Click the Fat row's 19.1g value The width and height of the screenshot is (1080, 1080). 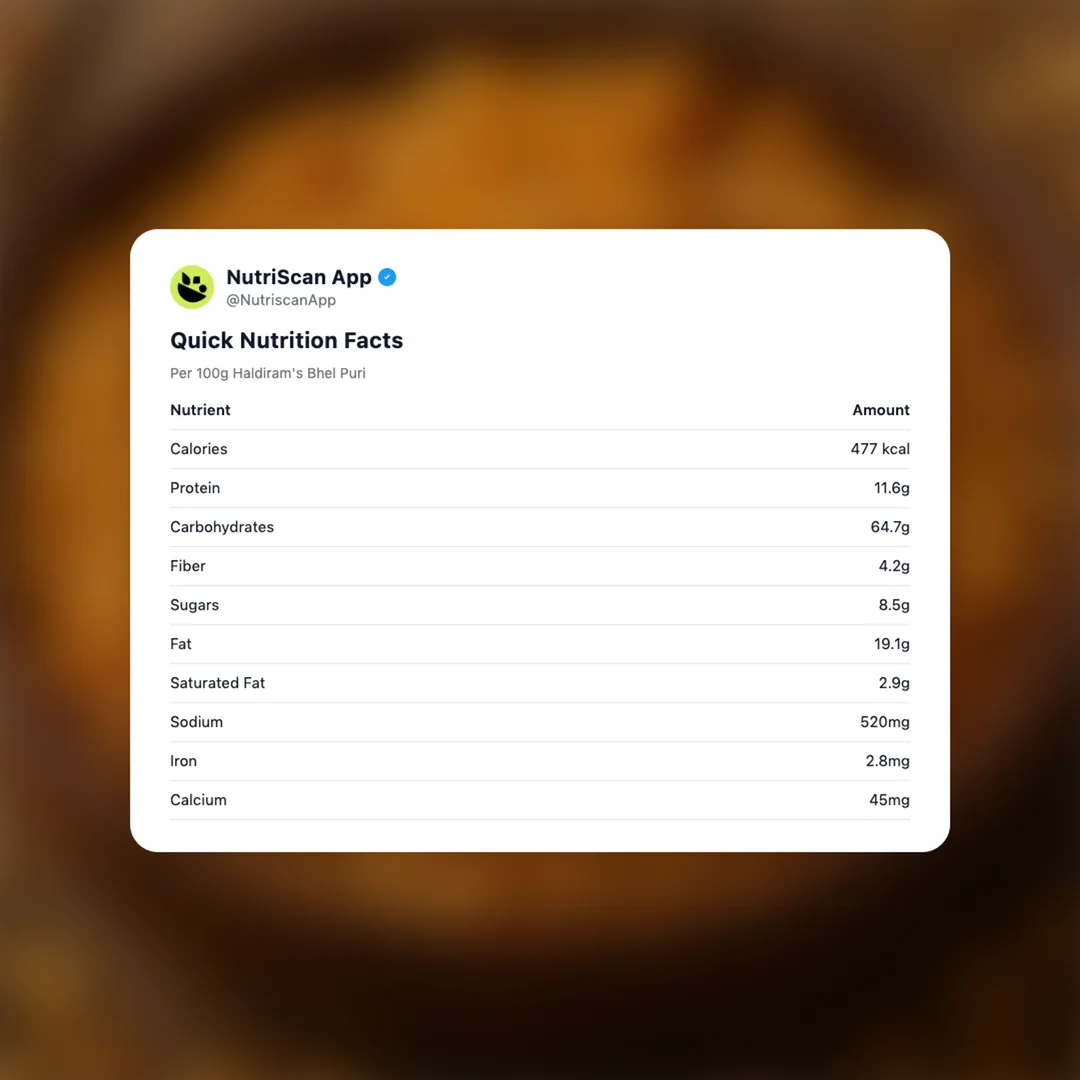(891, 644)
